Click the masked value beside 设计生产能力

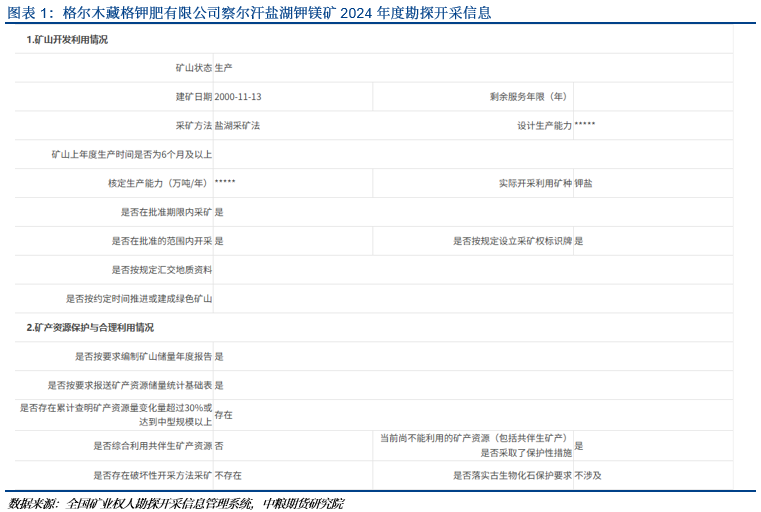[x=585, y=126]
